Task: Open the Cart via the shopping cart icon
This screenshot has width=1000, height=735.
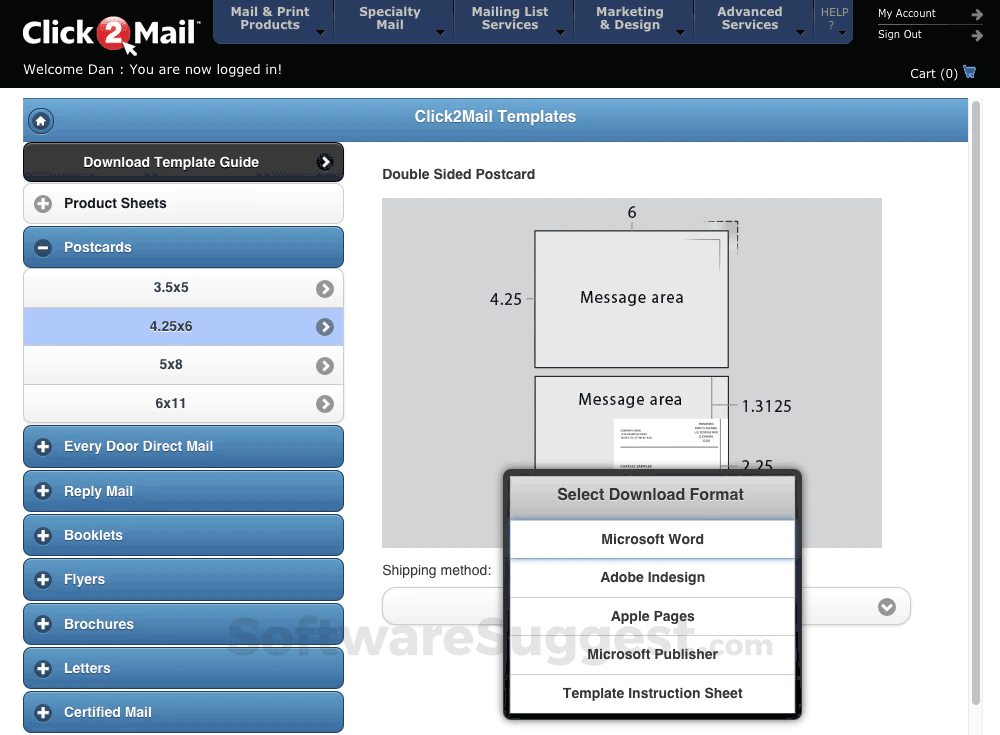Action: (968, 72)
